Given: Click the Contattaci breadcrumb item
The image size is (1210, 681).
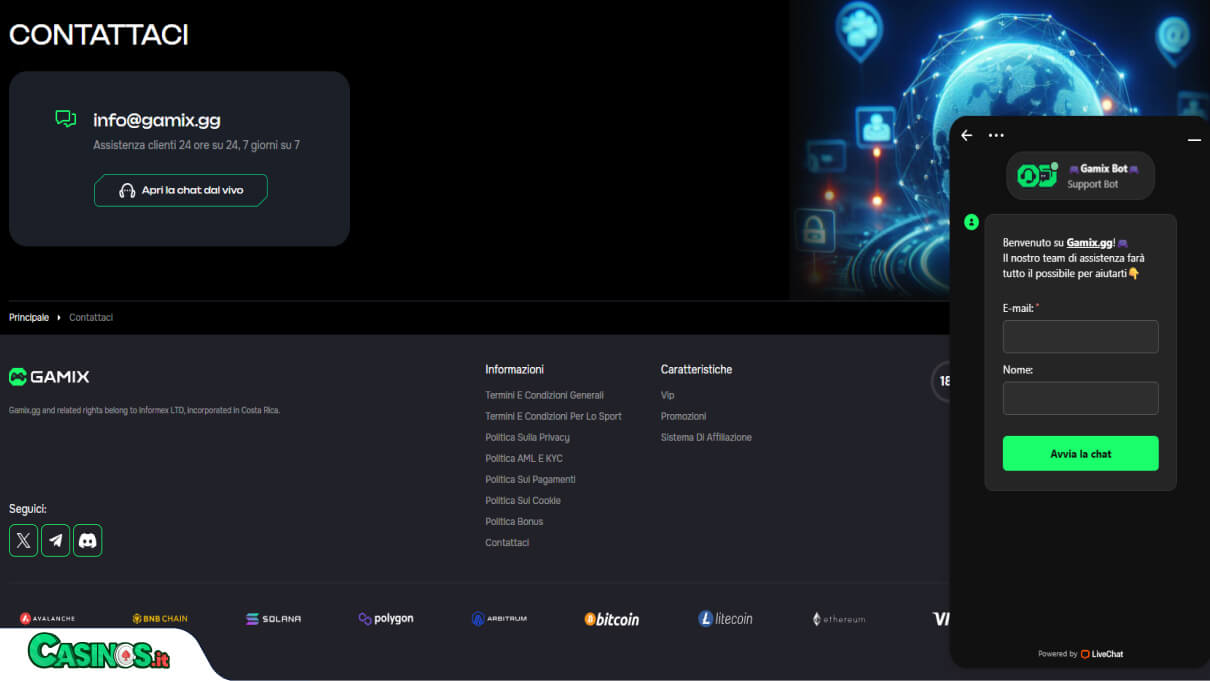Looking at the screenshot, I should [91, 317].
